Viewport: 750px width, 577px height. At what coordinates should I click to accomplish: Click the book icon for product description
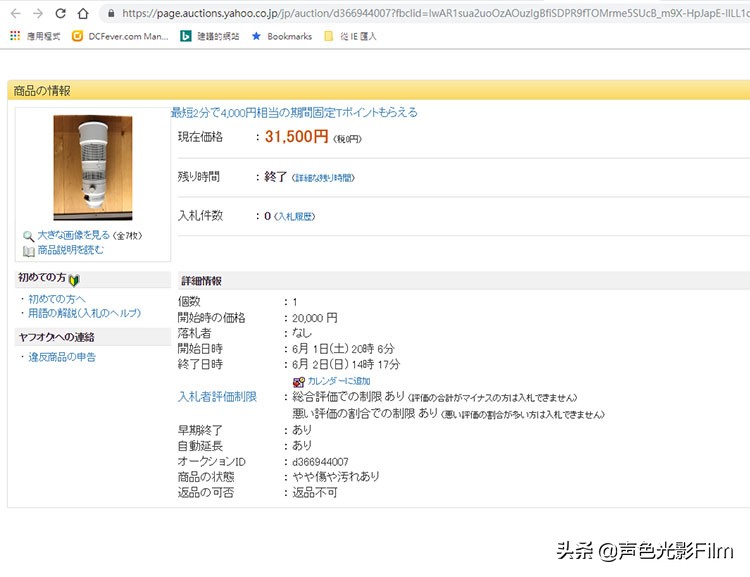(x=29, y=251)
